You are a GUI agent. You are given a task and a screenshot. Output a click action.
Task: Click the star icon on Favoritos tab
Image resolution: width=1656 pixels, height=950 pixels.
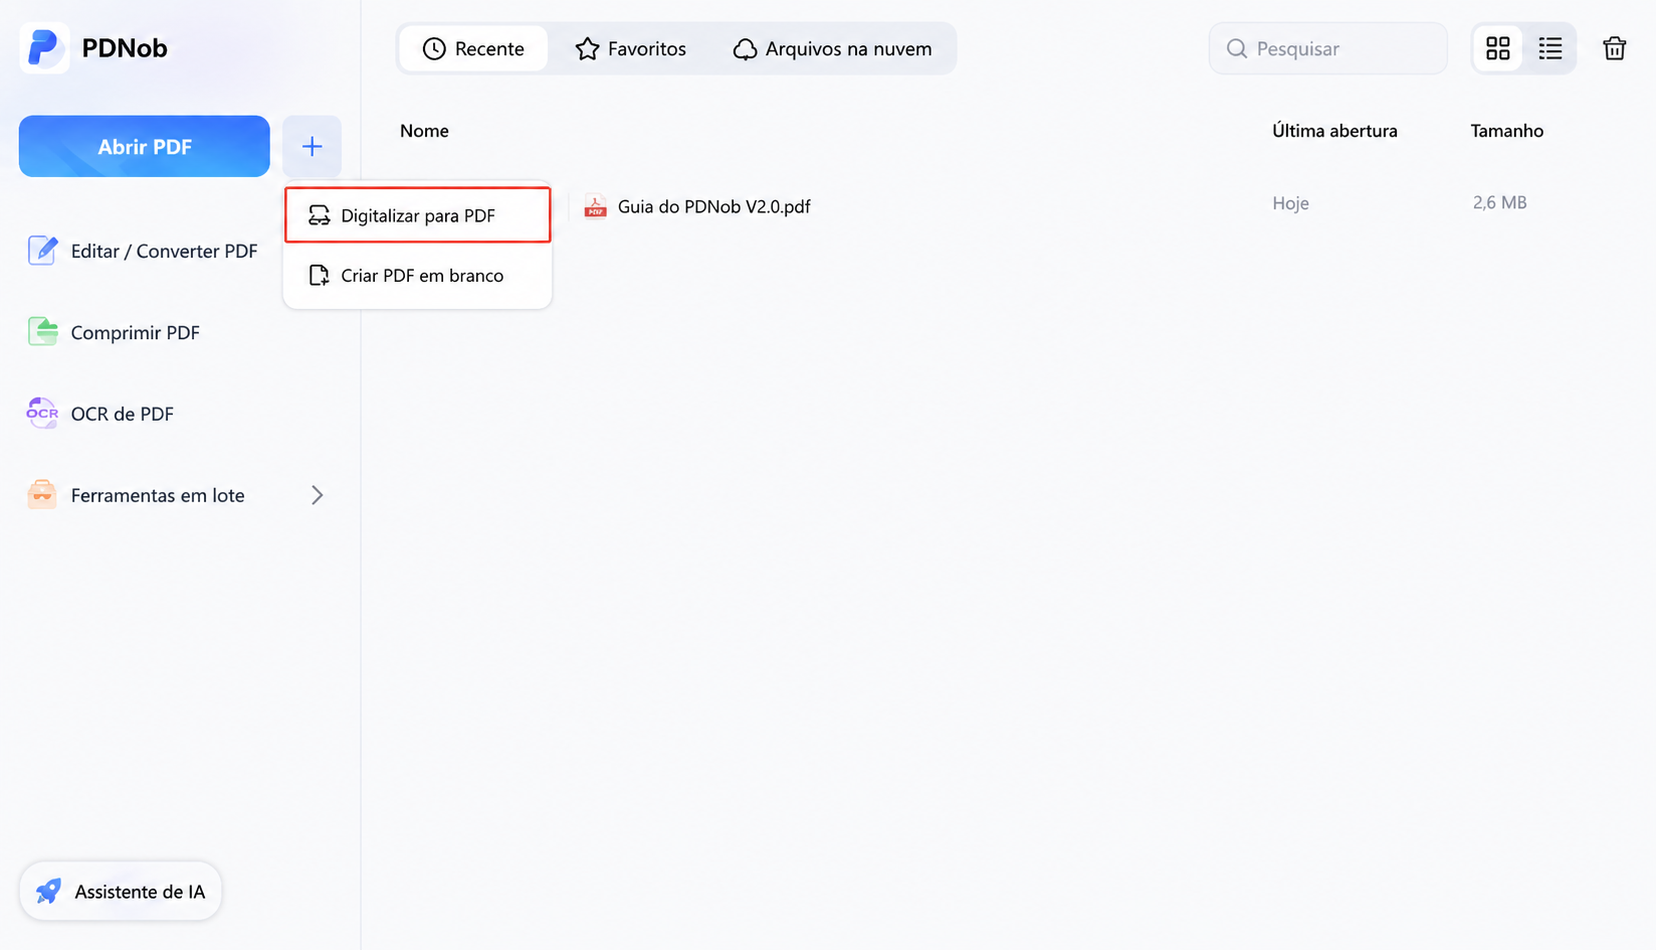click(587, 49)
